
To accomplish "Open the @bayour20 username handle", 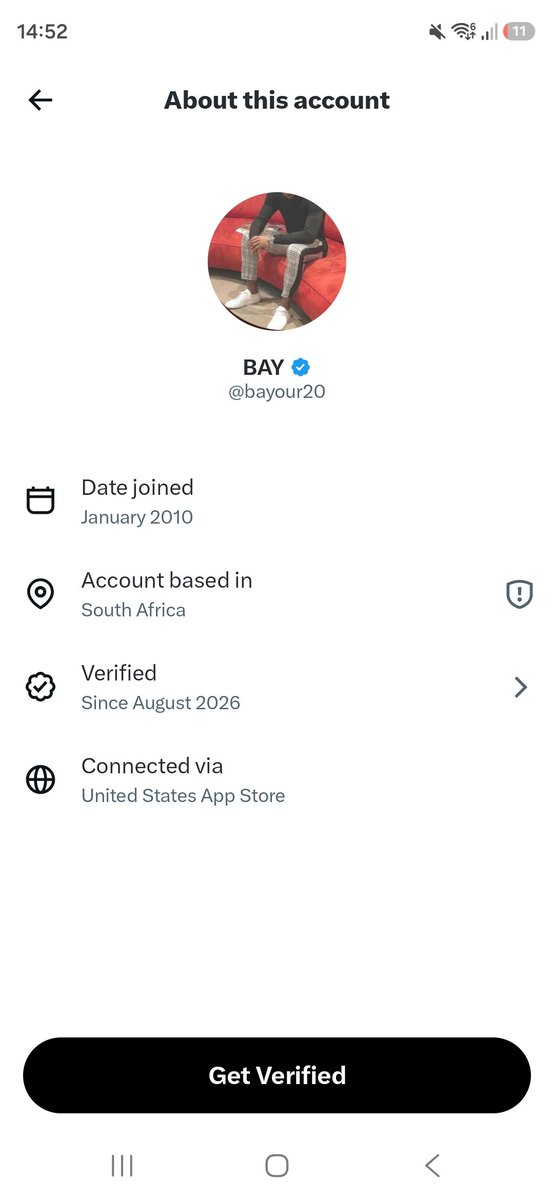I will pyautogui.click(x=277, y=392).
